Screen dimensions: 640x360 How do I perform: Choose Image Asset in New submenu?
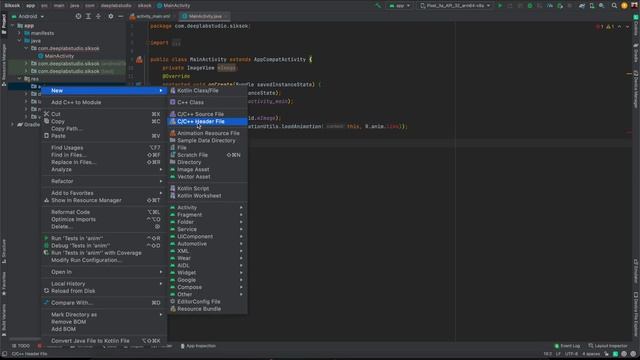pyautogui.click(x=207, y=170)
